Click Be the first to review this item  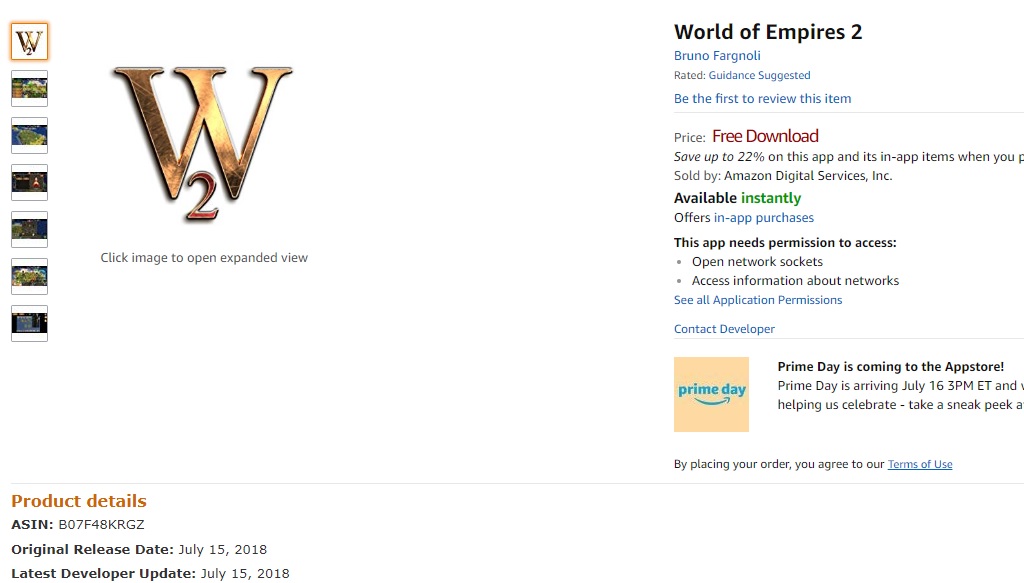pyautogui.click(x=762, y=99)
